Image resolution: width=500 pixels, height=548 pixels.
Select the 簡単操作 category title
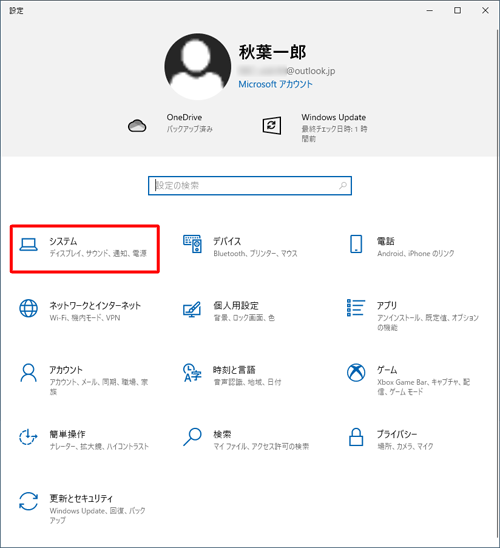[x=67, y=434]
